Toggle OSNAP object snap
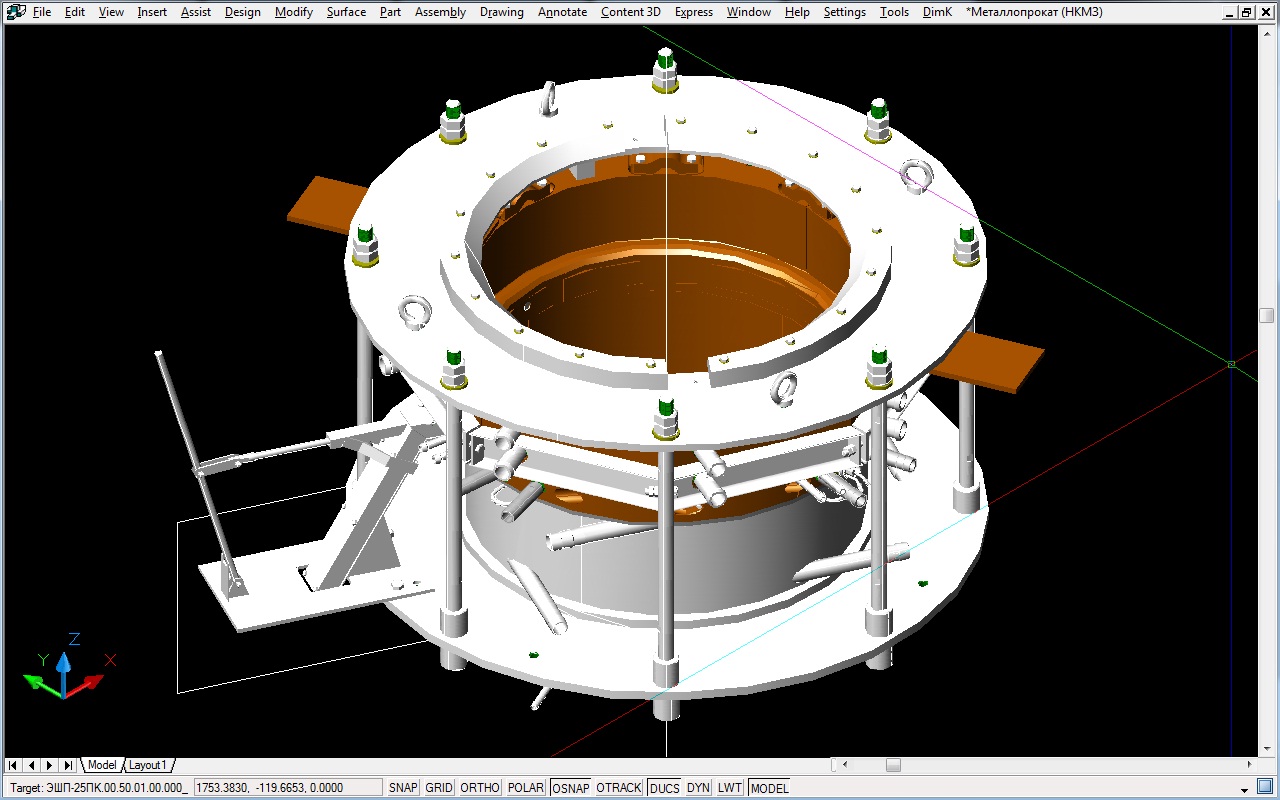This screenshot has height=800, width=1280. click(x=570, y=788)
